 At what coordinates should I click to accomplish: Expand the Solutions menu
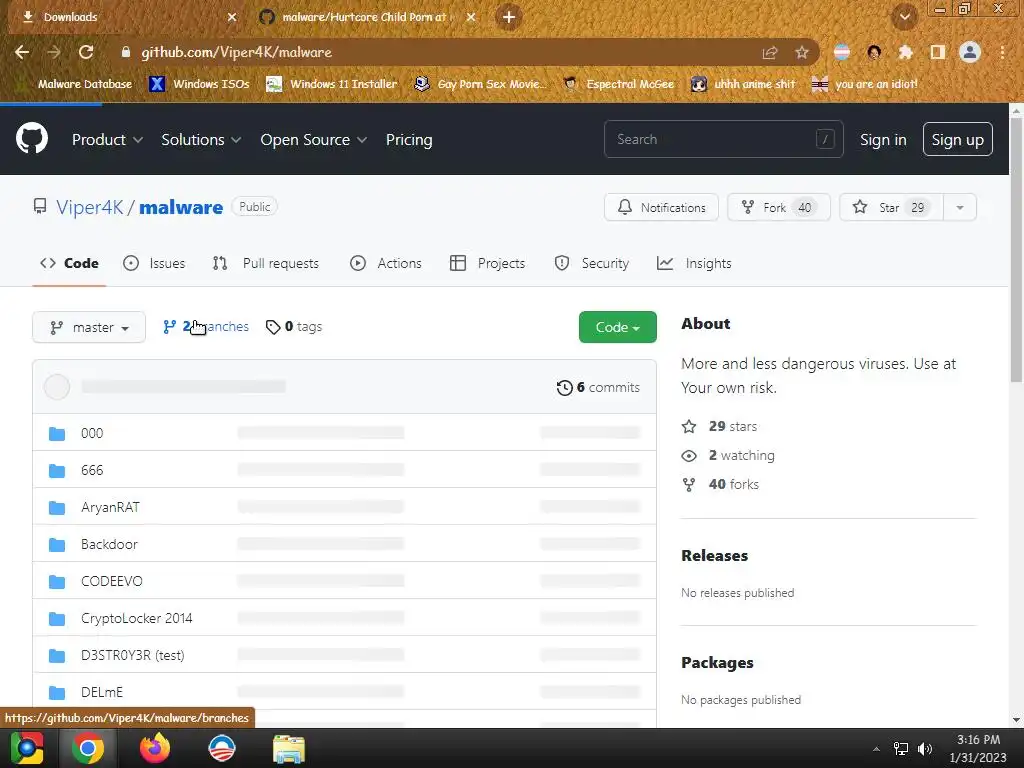coord(201,139)
